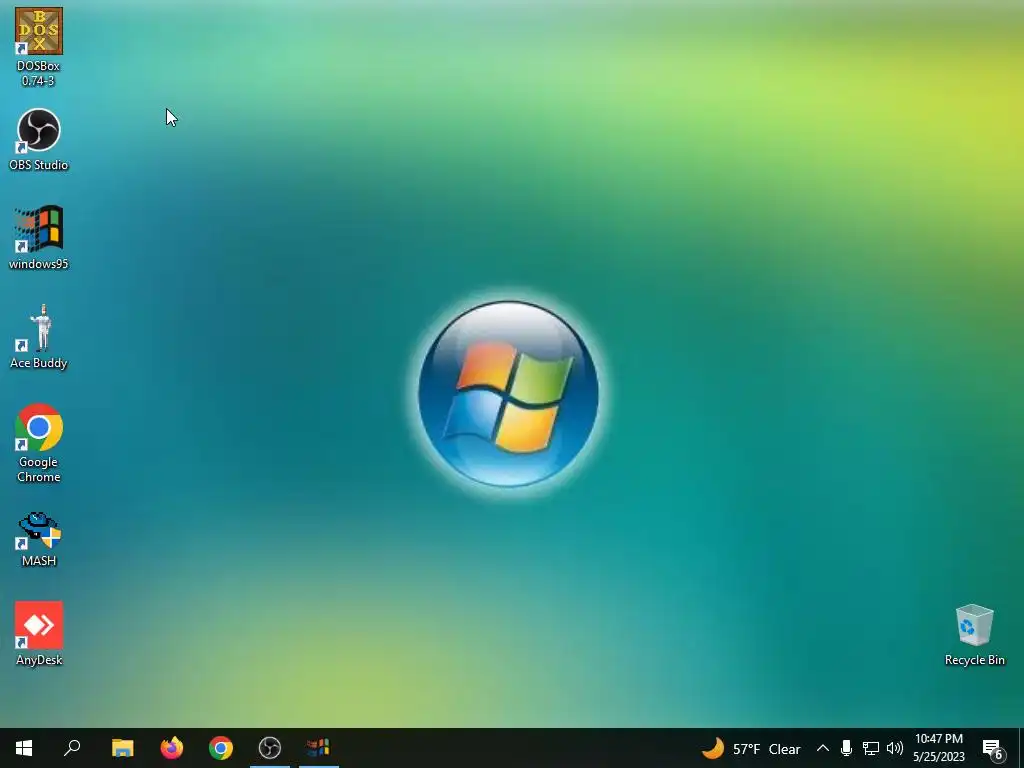1024x768 pixels.
Task: Show hidden system tray icons
Action: click(x=823, y=748)
